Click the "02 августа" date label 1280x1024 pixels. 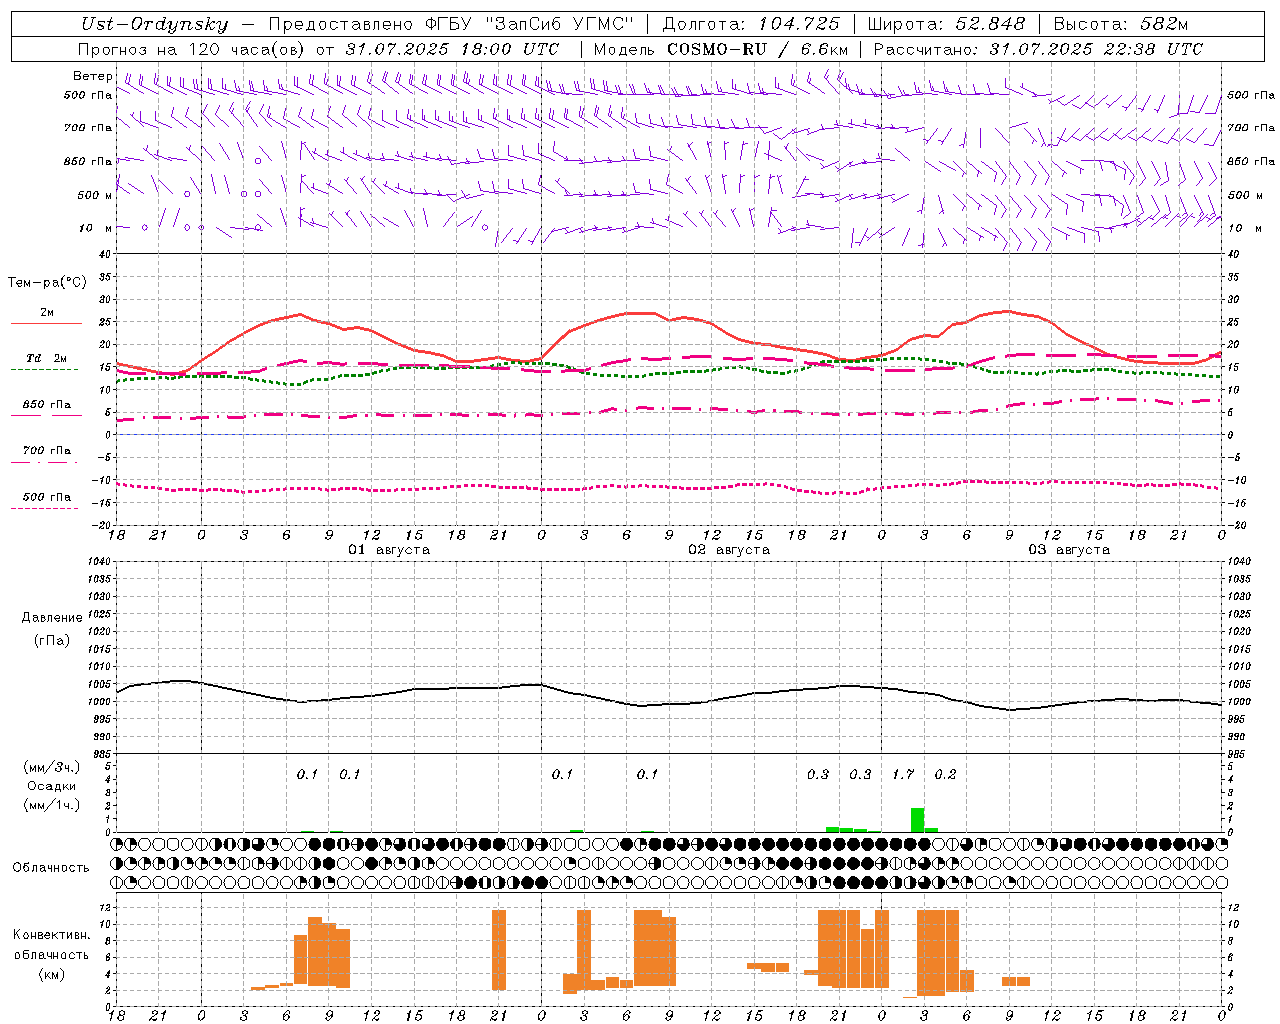(x=729, y=550)
